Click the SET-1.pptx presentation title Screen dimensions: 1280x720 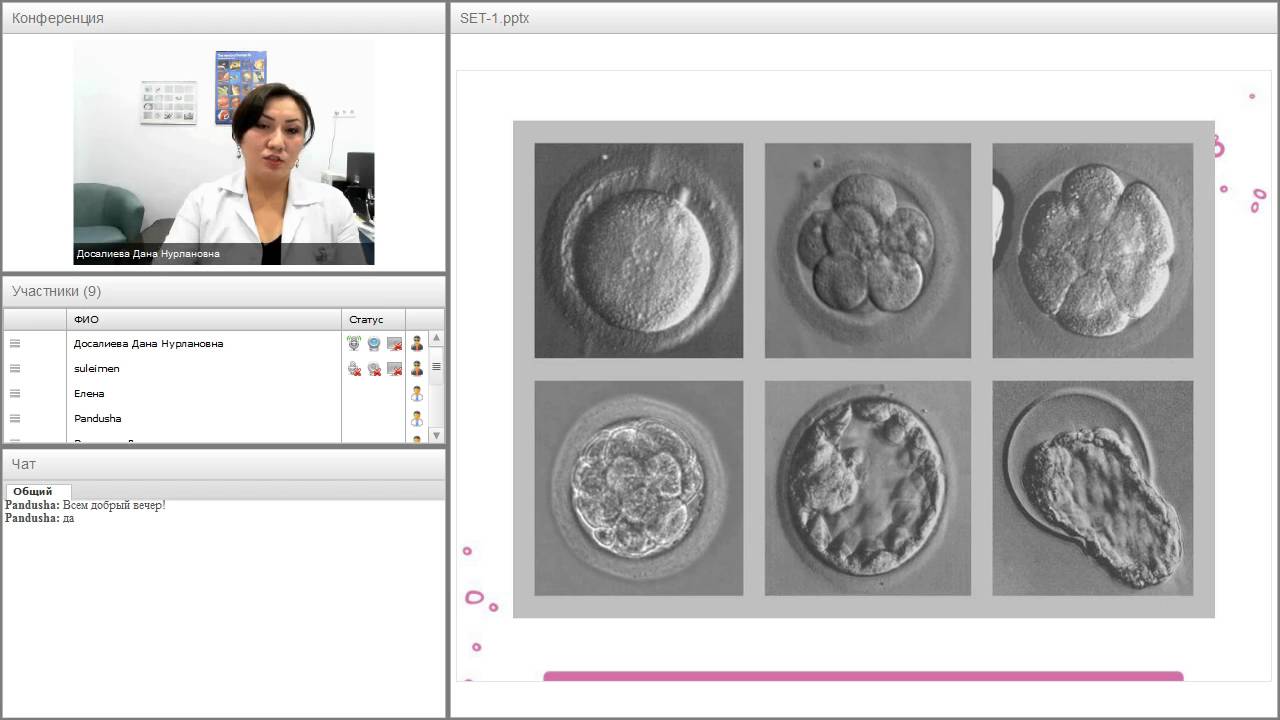[494, 18]
